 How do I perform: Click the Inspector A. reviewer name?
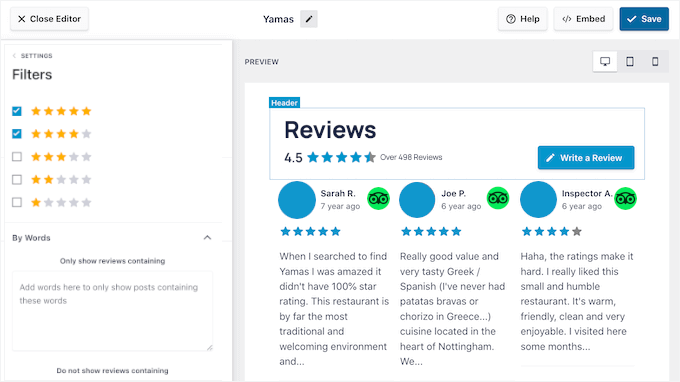(587, 193)
